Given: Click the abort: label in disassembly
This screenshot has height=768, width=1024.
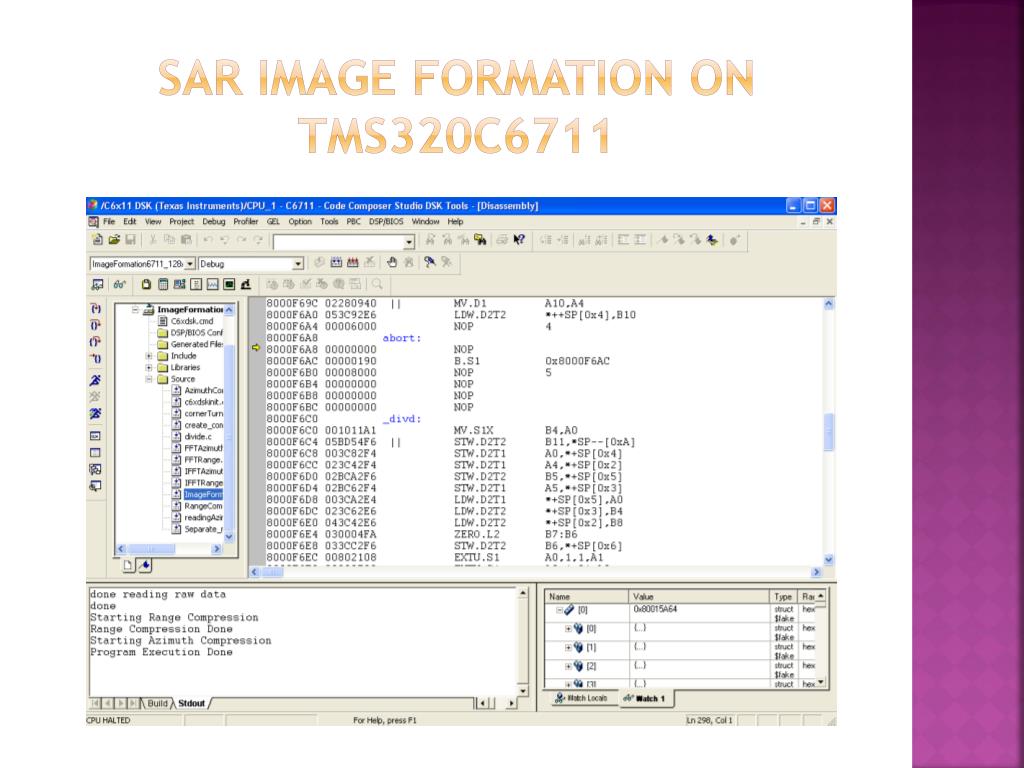Looking at the screenshot, I should [x=402, y=338].
